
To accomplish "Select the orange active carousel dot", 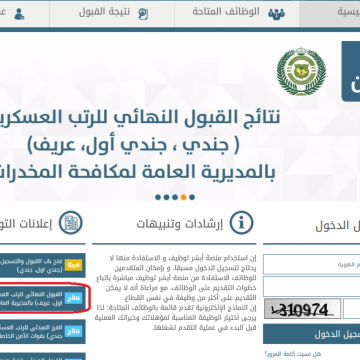I will pos(183,197).
